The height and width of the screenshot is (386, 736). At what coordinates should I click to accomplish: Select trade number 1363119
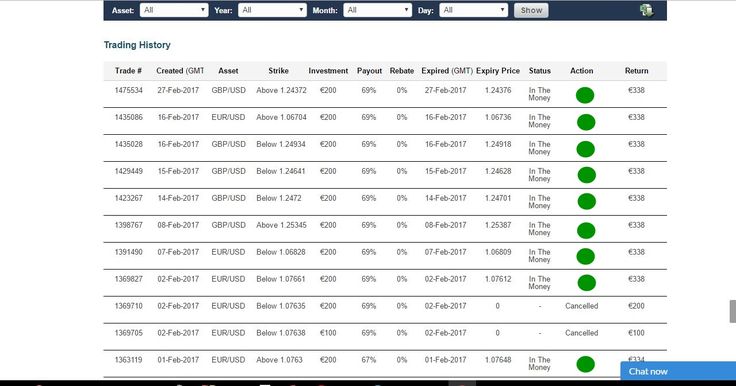coord(129,360)
